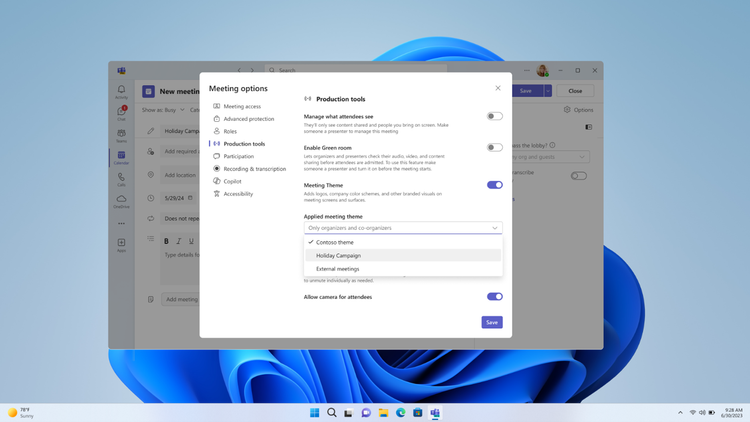Disable the Meeting Theme toggle
750x422 pixels.
(x=495, y=185)
